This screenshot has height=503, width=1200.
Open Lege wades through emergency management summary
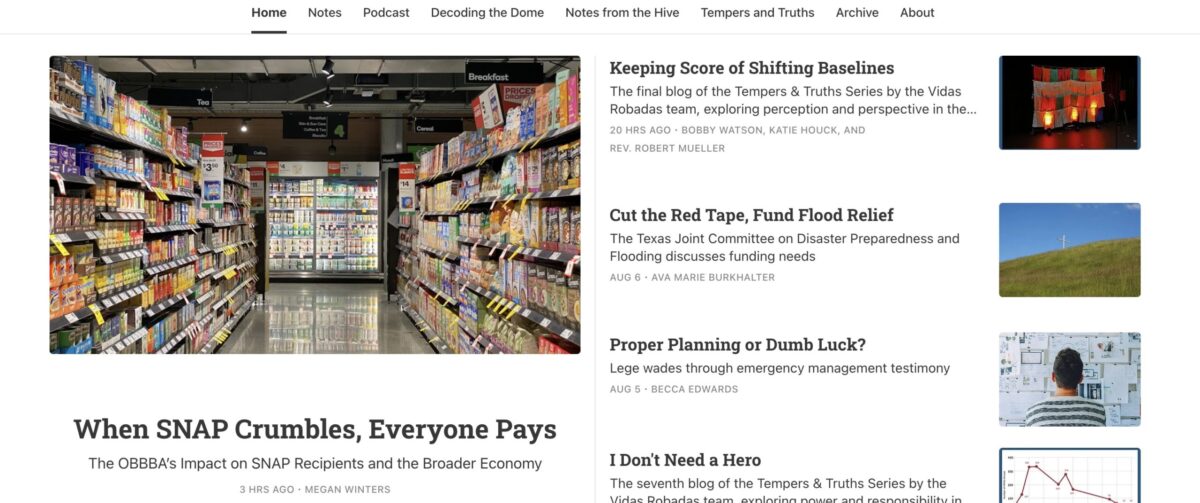(780, 368)
